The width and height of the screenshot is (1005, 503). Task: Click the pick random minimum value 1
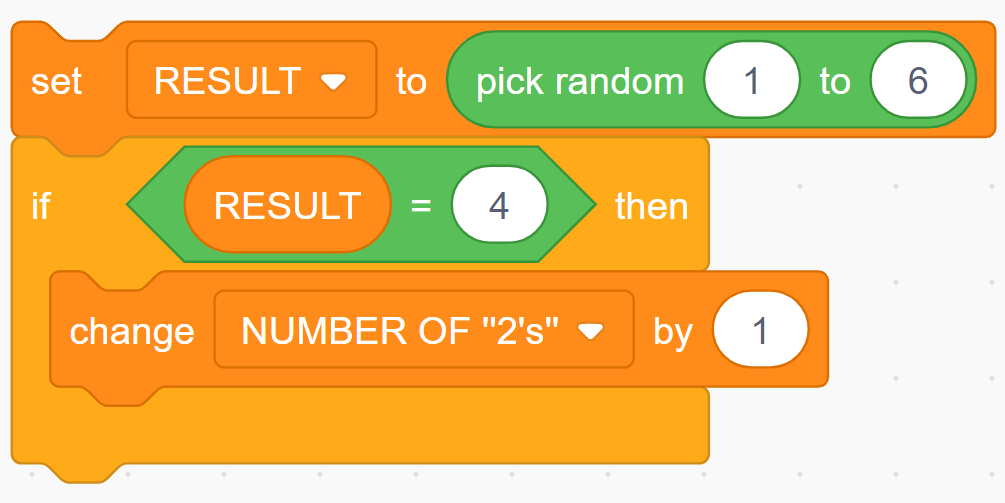(752, 81)
